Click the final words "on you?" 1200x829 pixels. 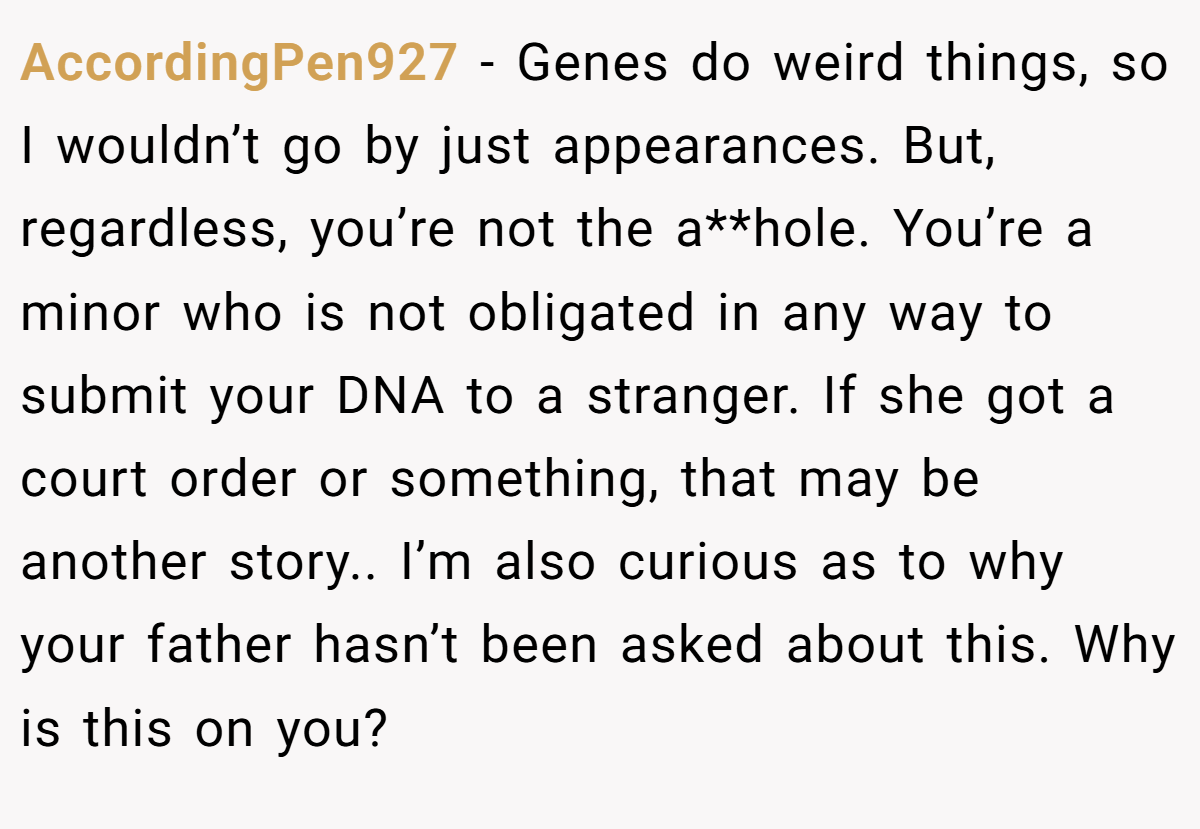click(291, 731)
